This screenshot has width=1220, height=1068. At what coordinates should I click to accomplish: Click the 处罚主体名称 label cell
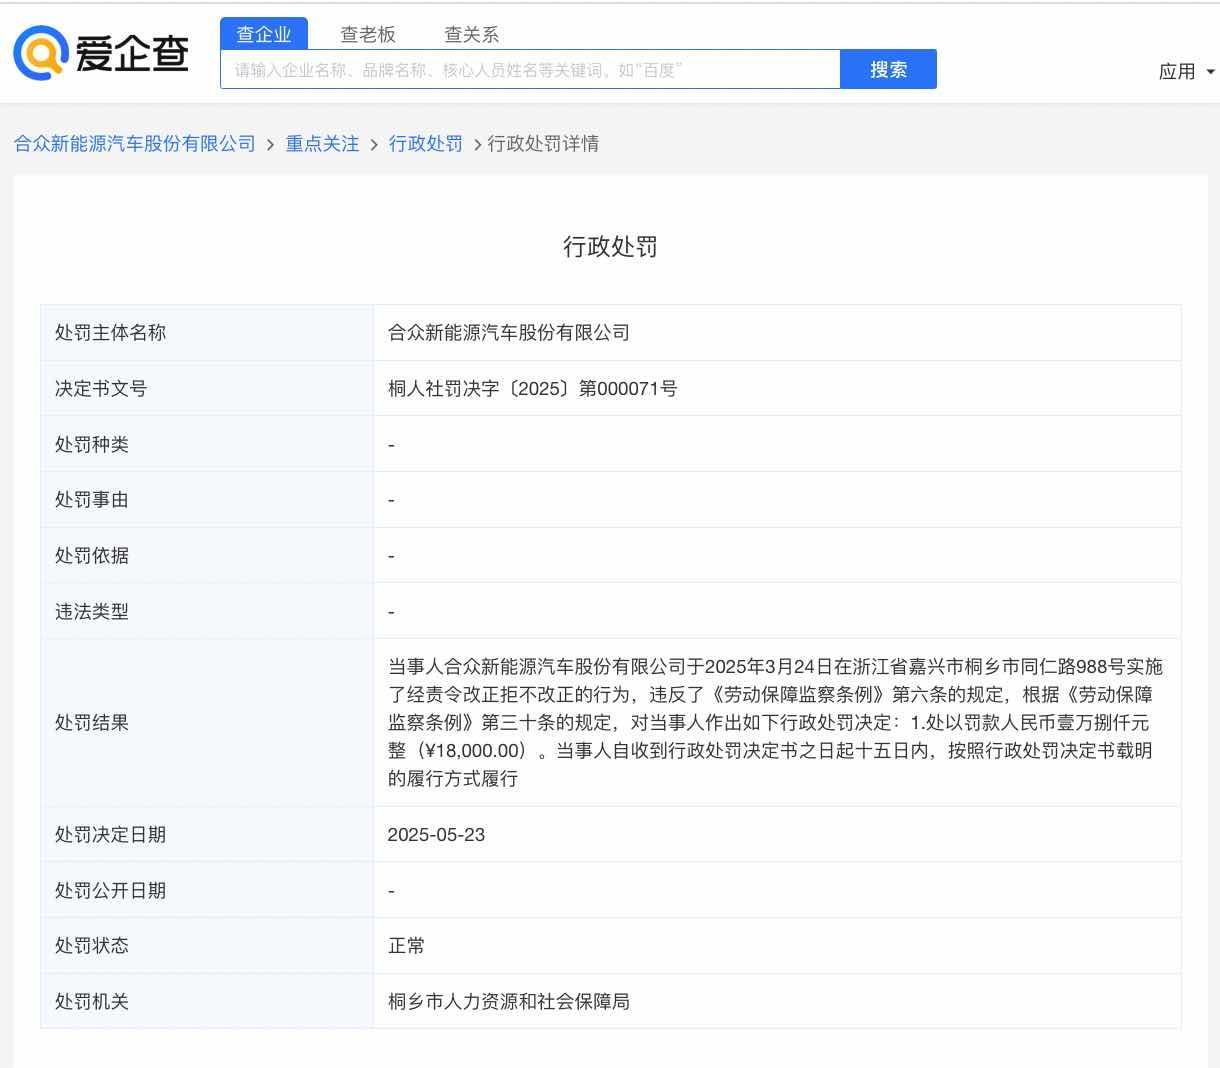(x=207, y=333)
